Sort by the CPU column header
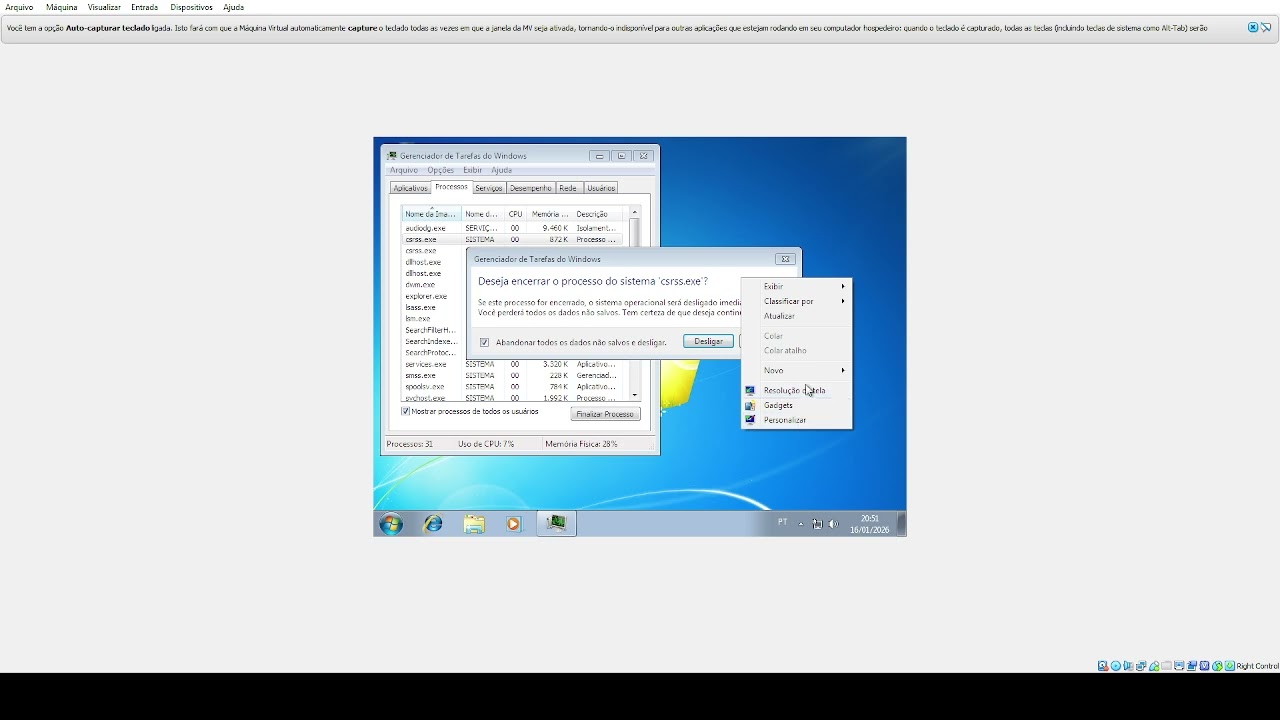This screenshot has width=1280, height=720. tap(515, 214)
